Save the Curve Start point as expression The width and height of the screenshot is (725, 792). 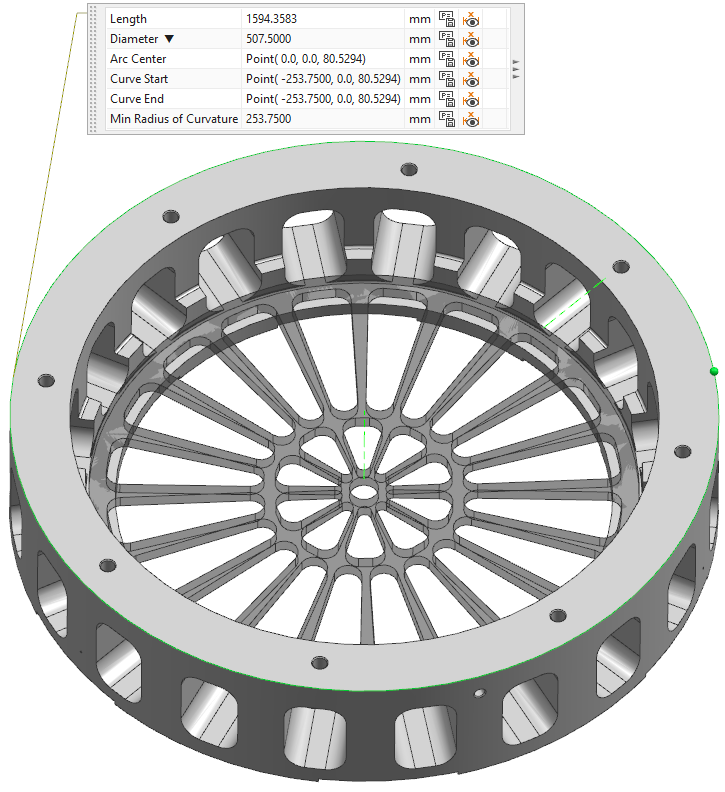click(447, 79)
